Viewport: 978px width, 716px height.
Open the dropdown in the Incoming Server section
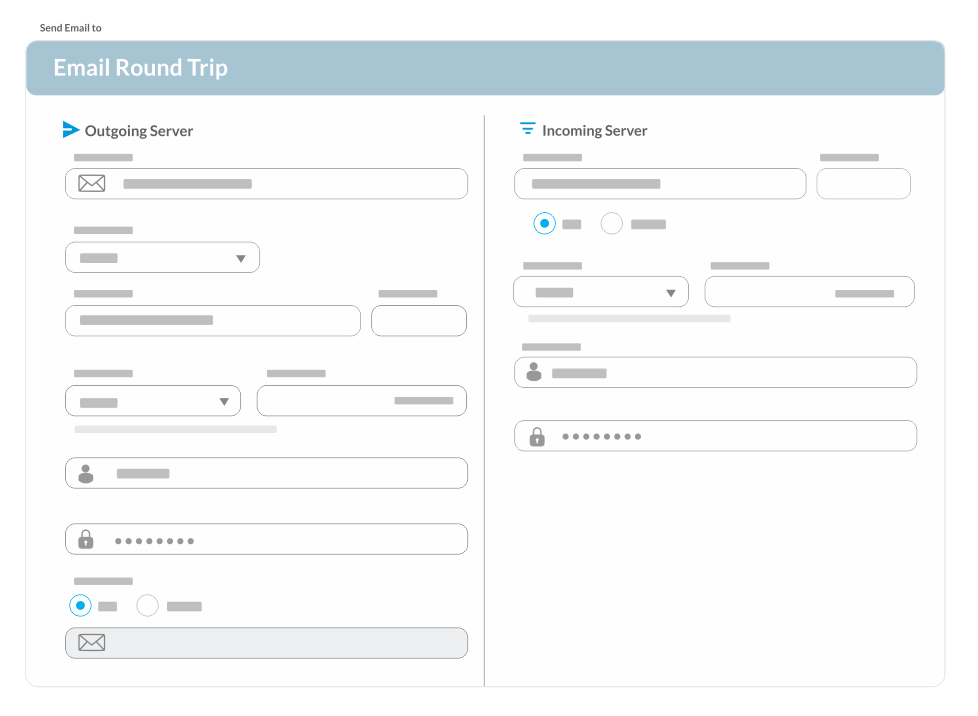pos(600,291)
